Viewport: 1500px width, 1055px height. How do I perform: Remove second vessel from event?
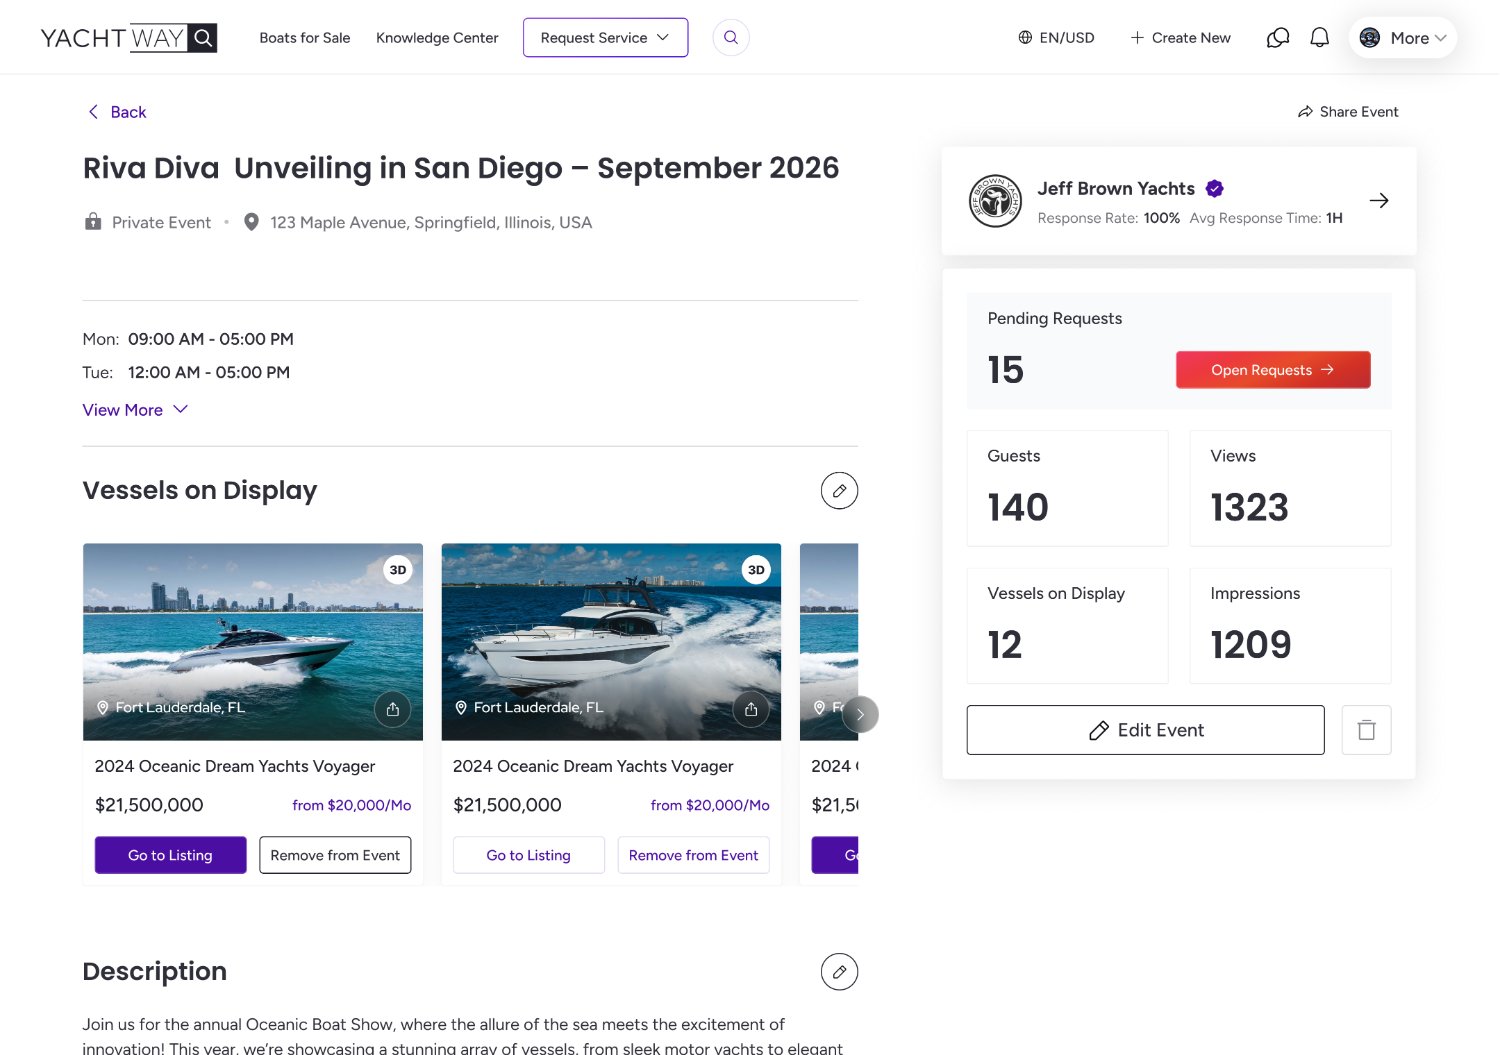tap(694, 855)
